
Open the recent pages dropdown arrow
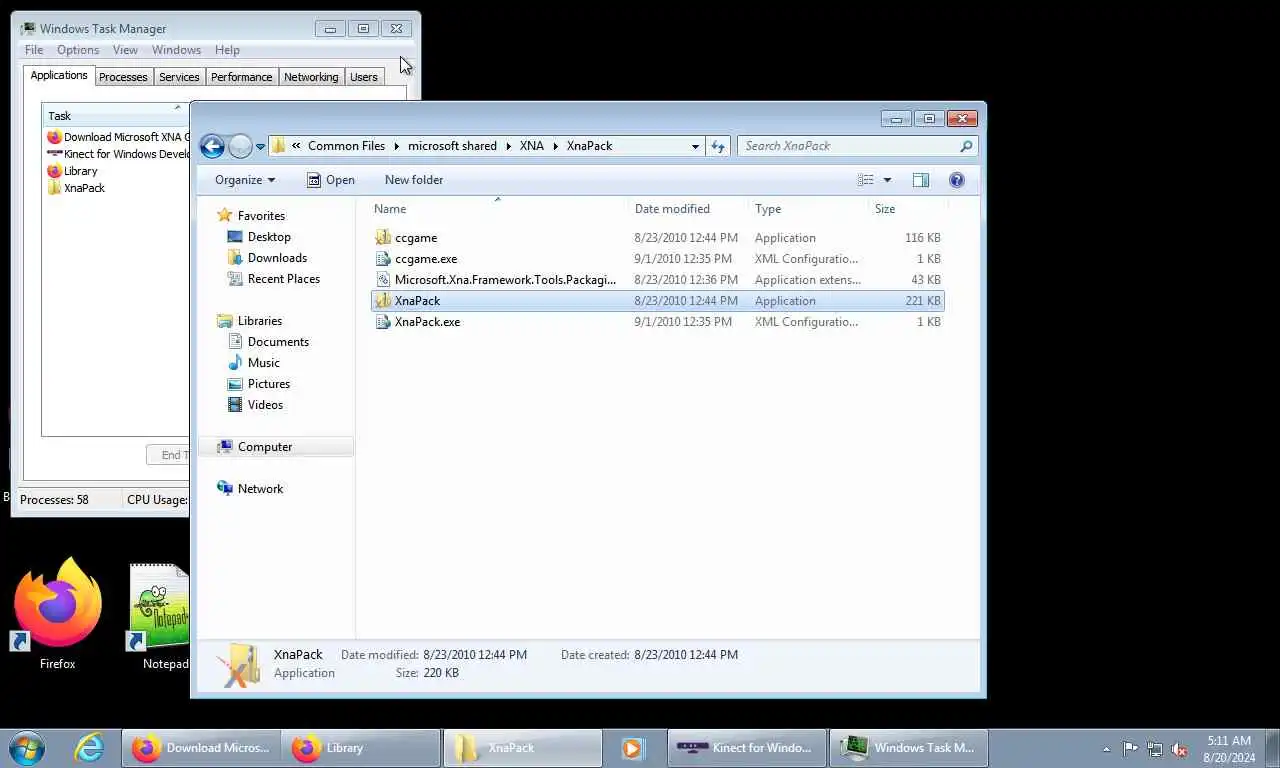[x=260, y=147]
